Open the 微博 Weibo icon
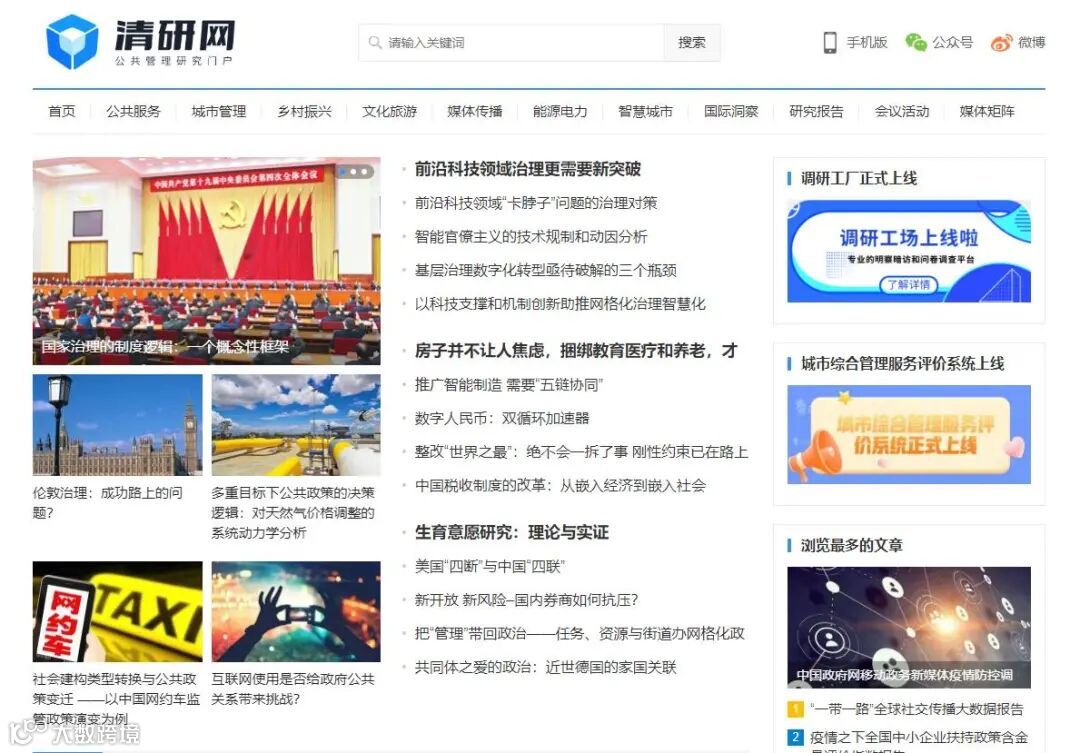This screenshot has height=753, width=1080. click(1001, 43)
